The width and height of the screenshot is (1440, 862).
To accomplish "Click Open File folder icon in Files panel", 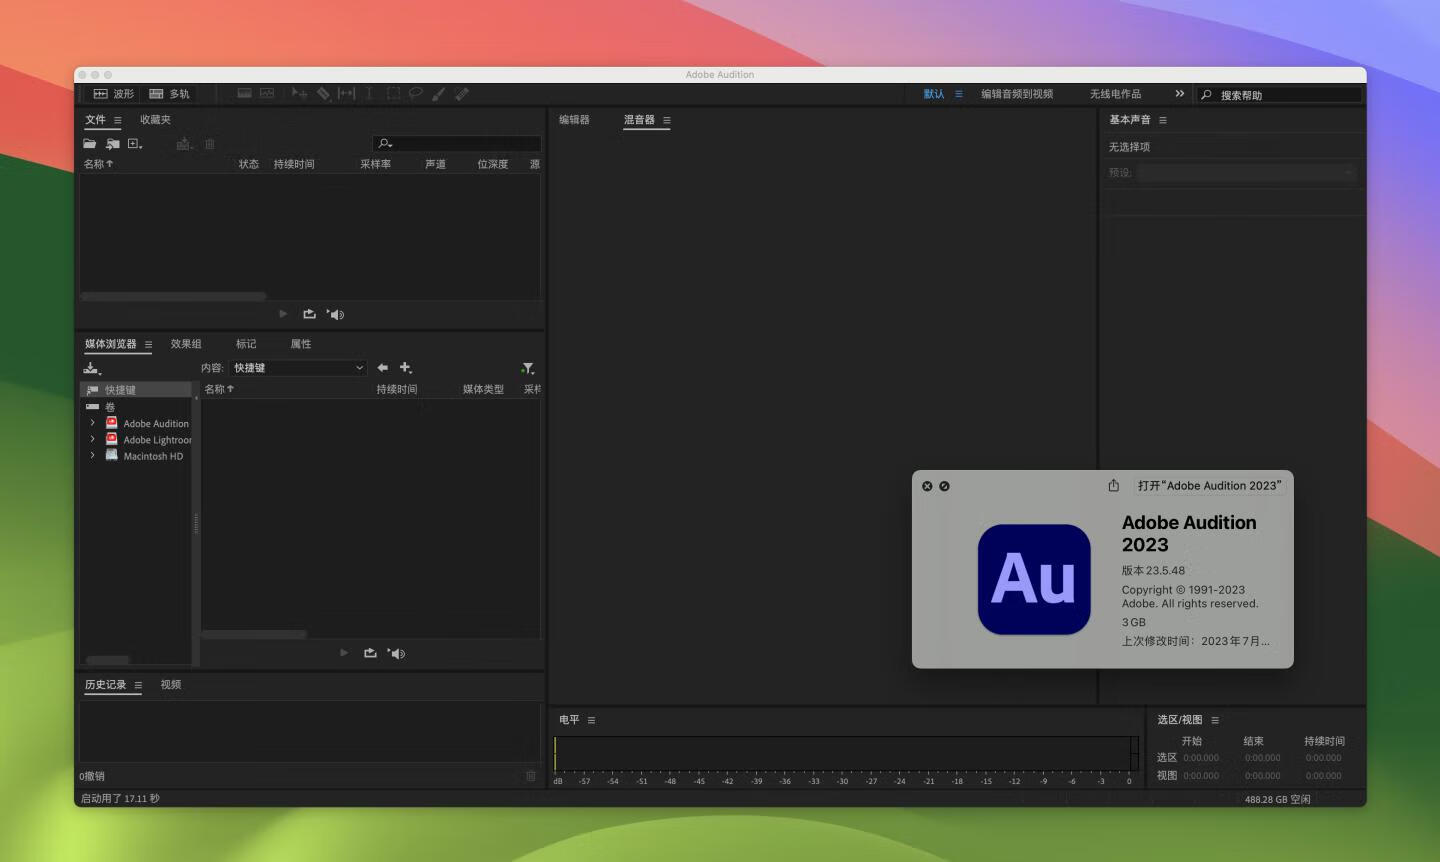I will [90, 144].
